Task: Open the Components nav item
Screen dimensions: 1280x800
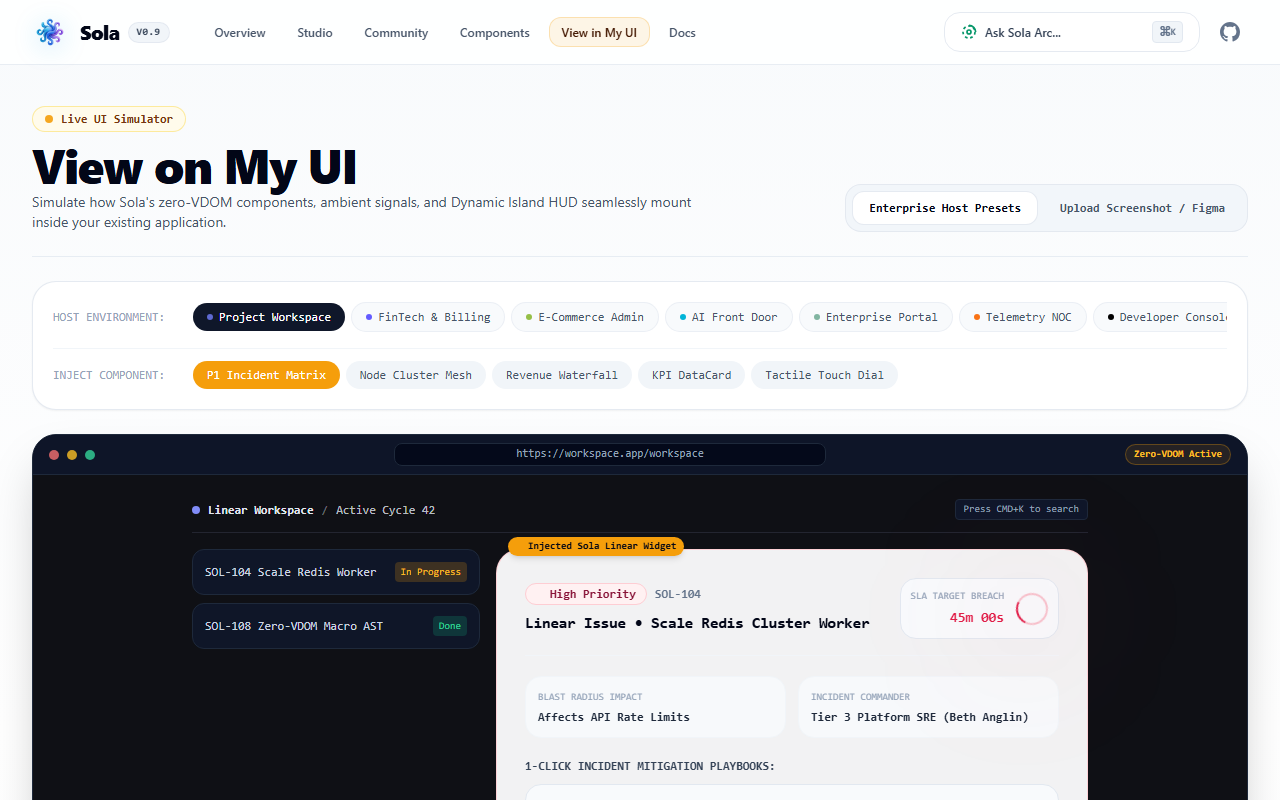Action: pyautogui.click(x=495, y=32)
